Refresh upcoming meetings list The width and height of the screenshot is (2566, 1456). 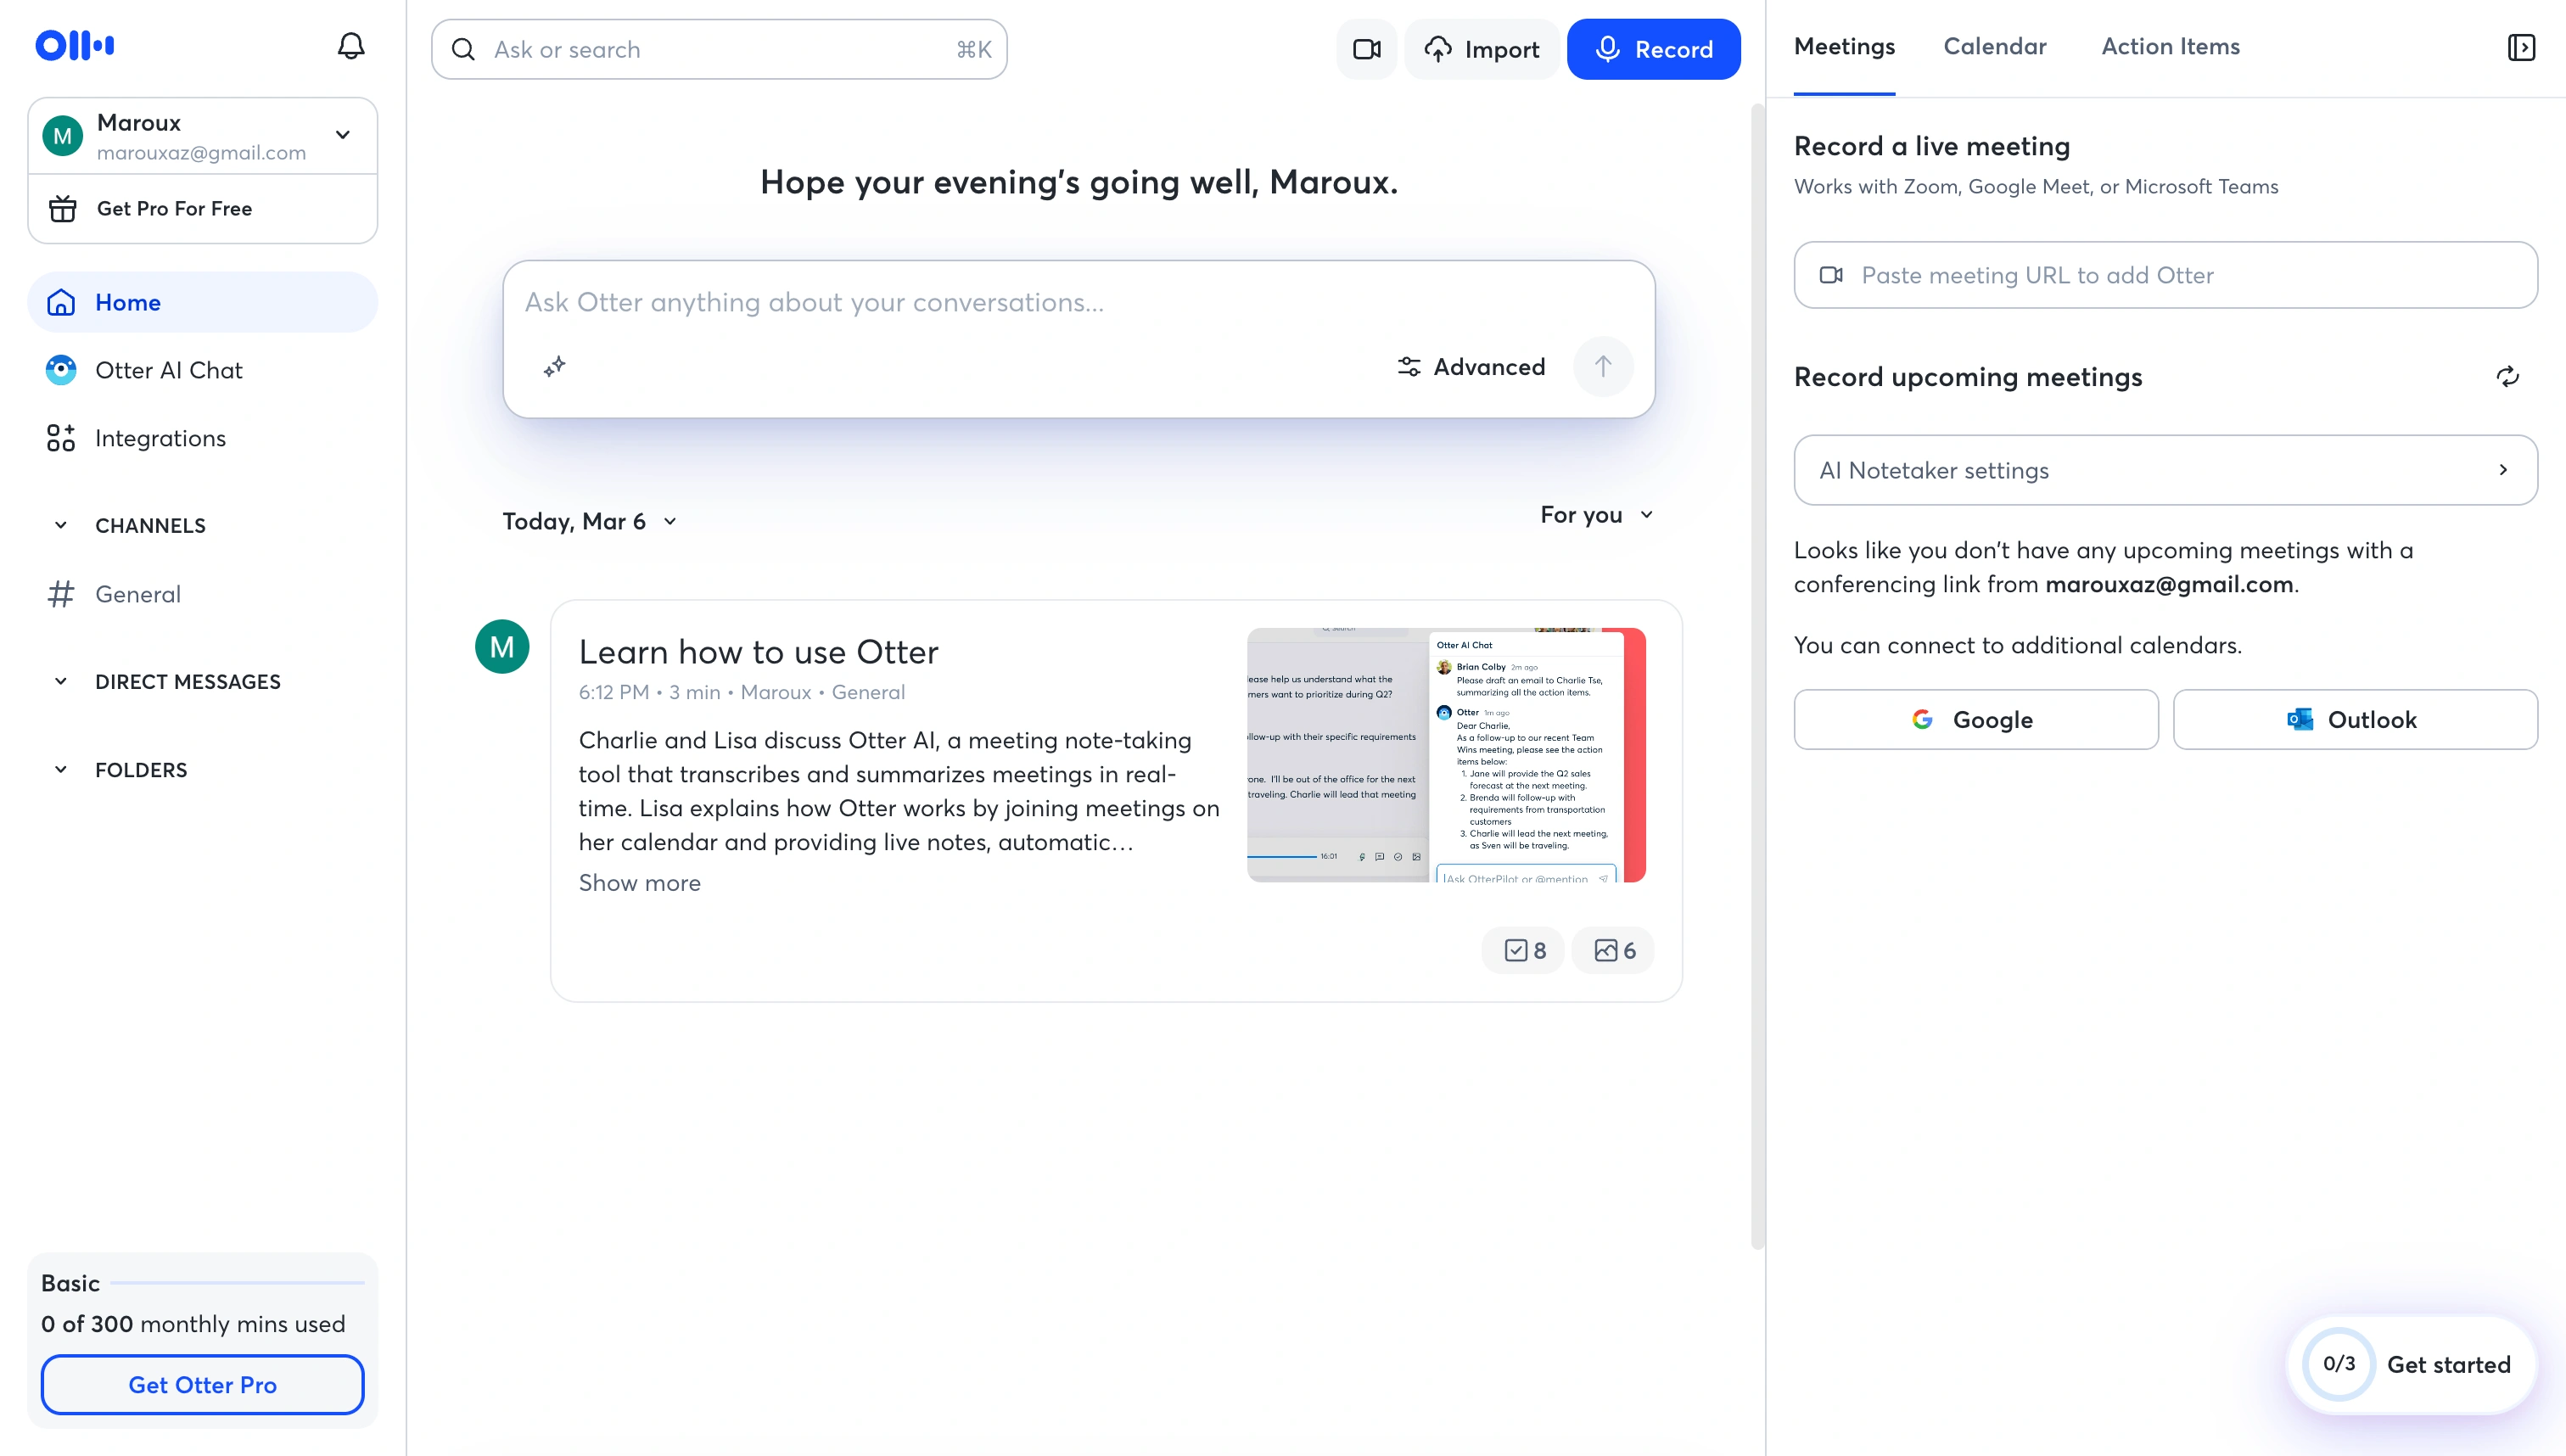pos(2507,376)
